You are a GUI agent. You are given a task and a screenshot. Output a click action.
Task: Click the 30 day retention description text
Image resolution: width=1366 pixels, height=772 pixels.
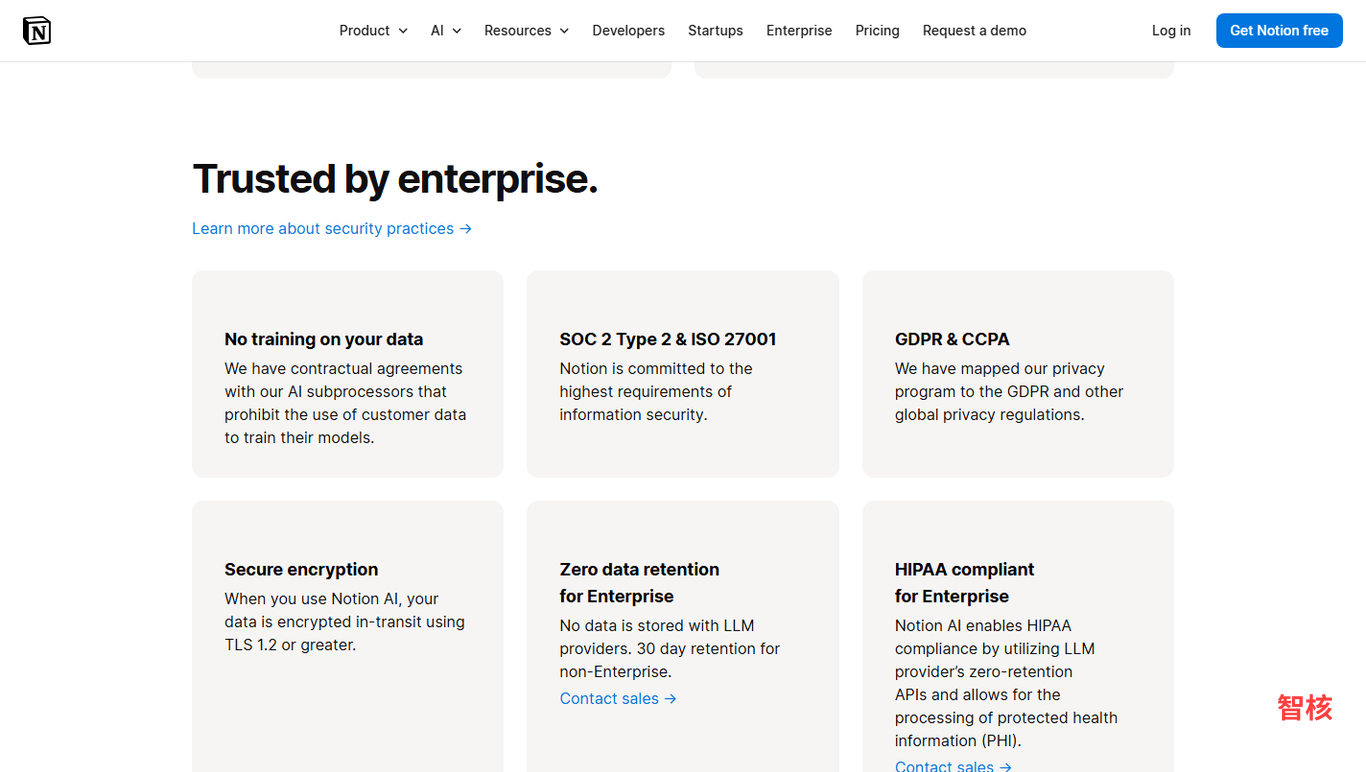(x=670, y=649)
